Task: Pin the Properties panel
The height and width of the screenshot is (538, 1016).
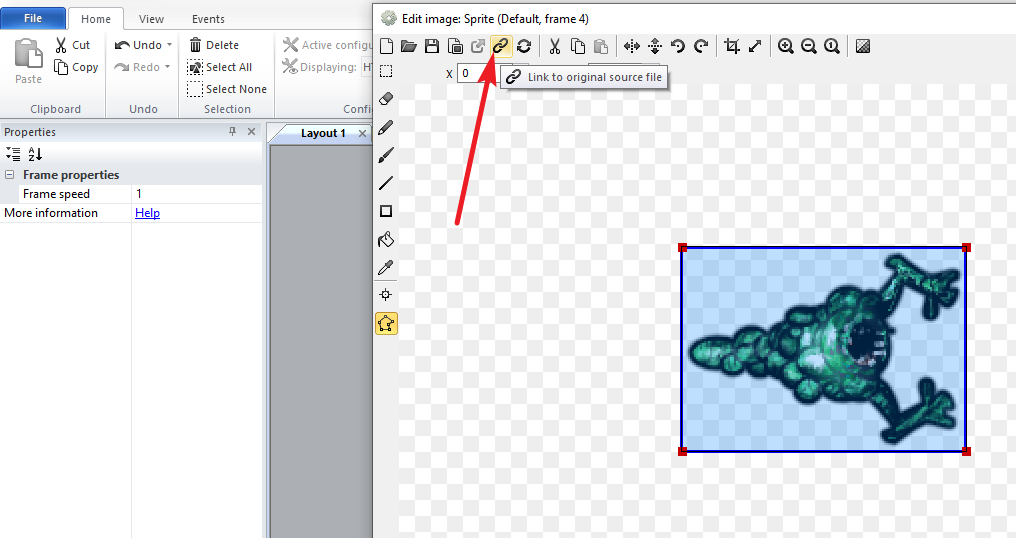Action: (x=233, y=132)
